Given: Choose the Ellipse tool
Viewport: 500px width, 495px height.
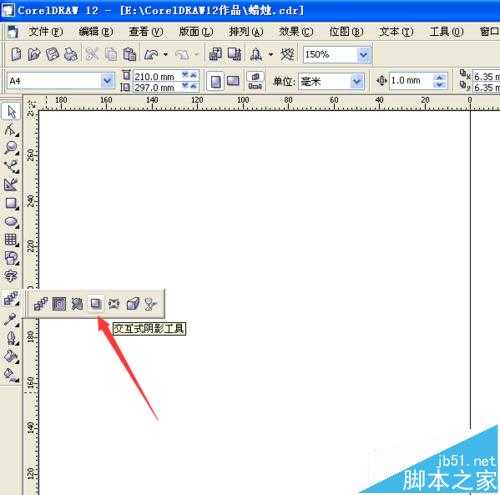Looking at the screenshot, I should pos(11,221).
